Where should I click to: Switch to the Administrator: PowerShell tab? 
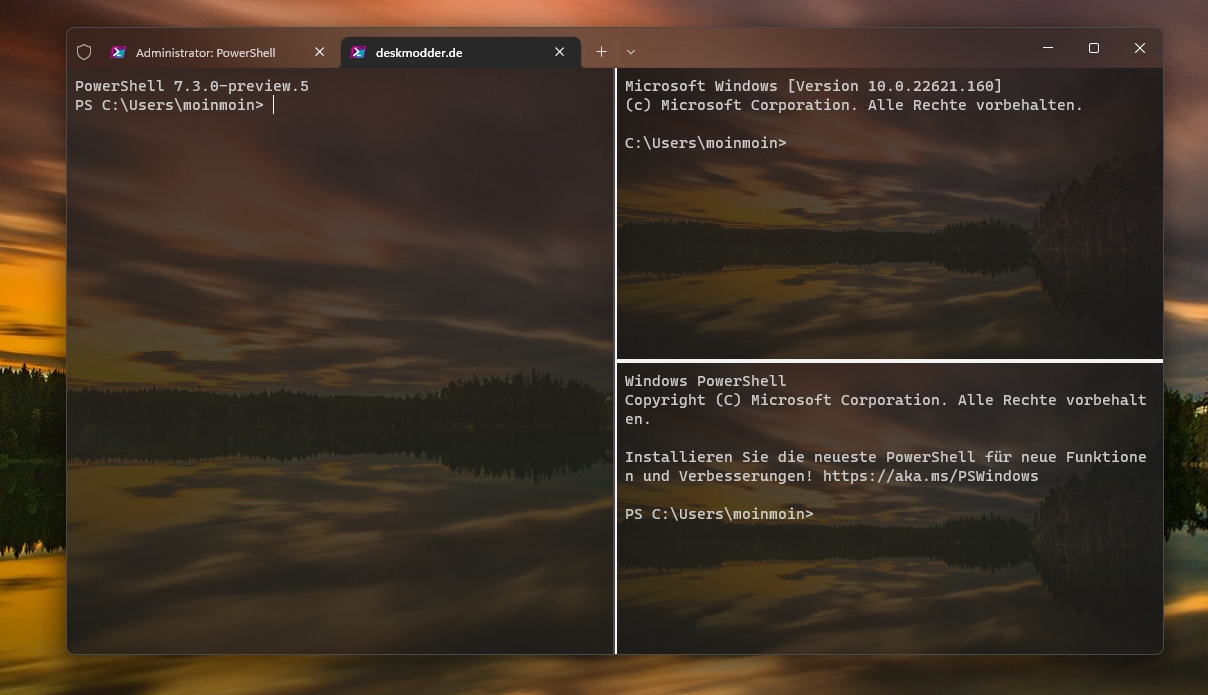pos(220,52)
